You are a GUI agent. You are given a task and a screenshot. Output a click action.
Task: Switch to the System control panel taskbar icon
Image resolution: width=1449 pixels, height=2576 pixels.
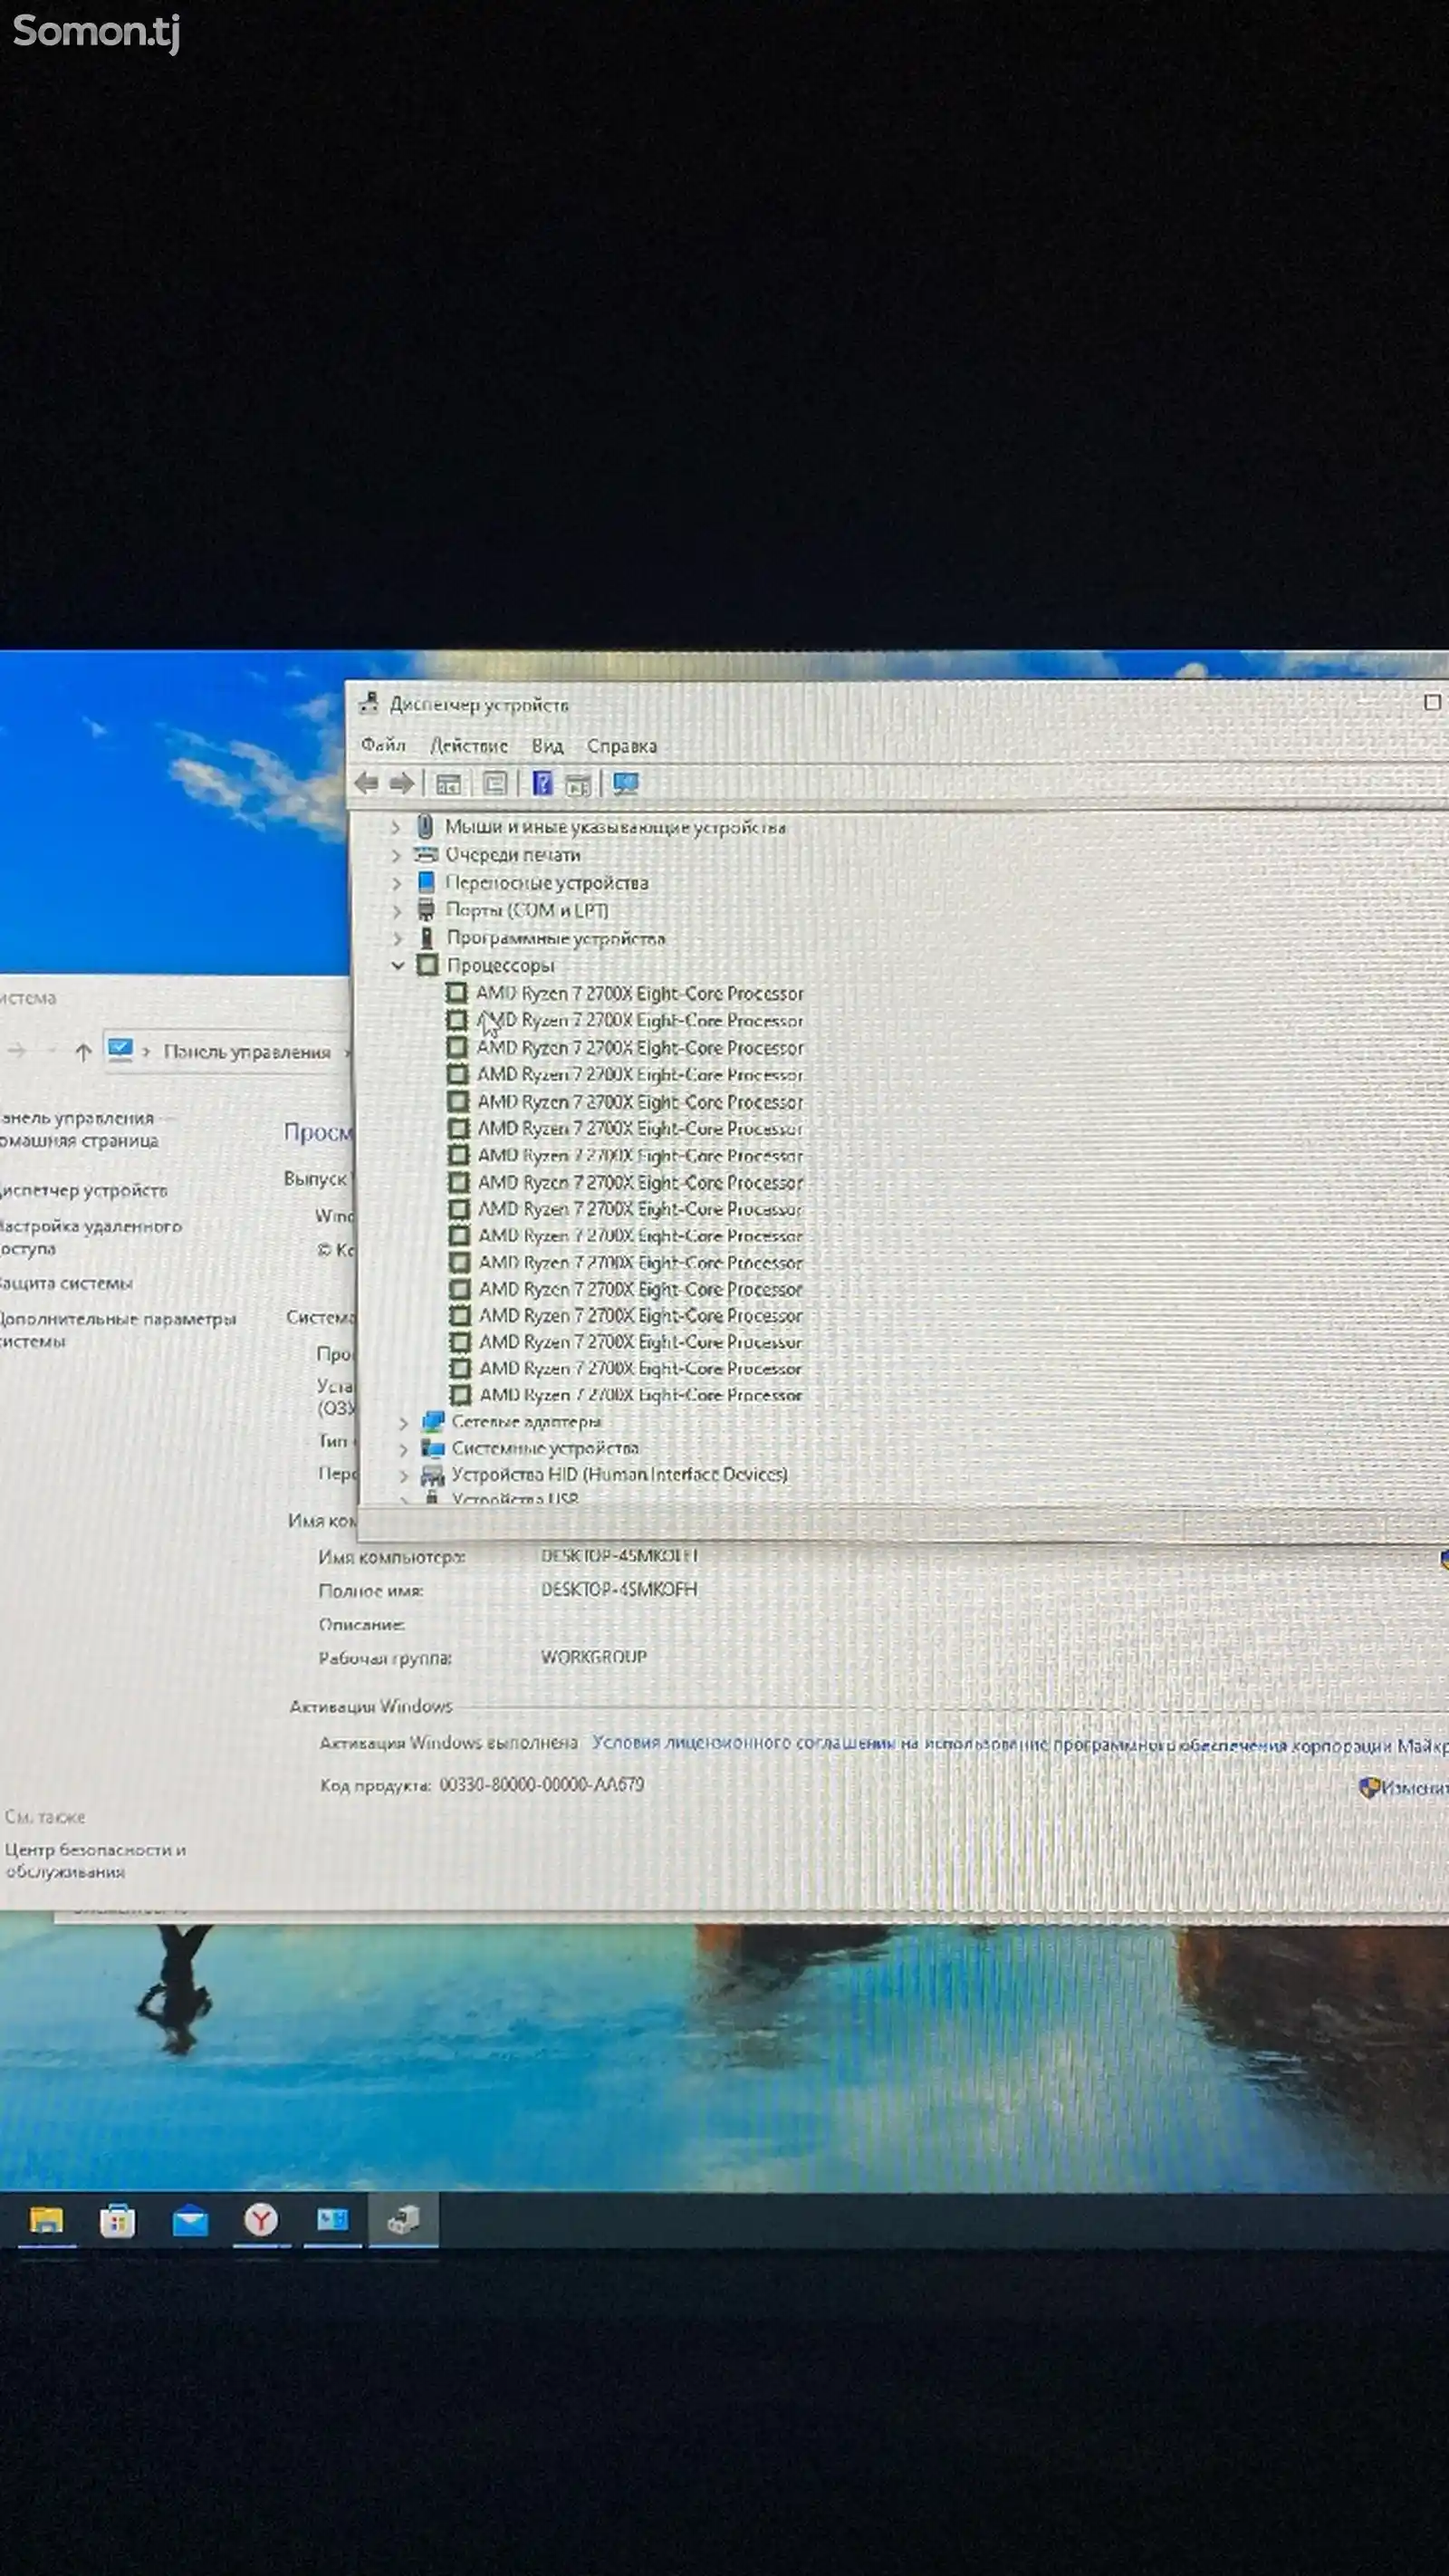click(x=332, y=2220)
